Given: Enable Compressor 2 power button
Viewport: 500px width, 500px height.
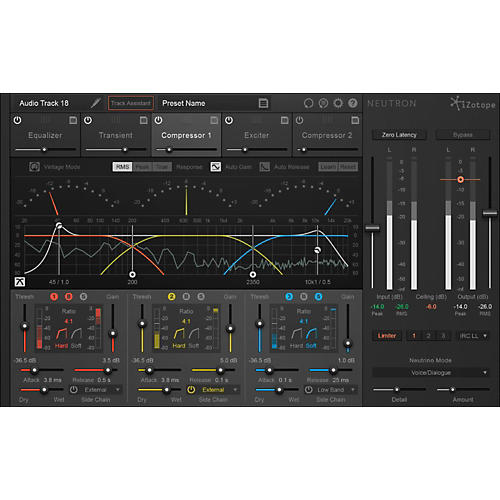Looking at the screenshot, I should 299,120.
